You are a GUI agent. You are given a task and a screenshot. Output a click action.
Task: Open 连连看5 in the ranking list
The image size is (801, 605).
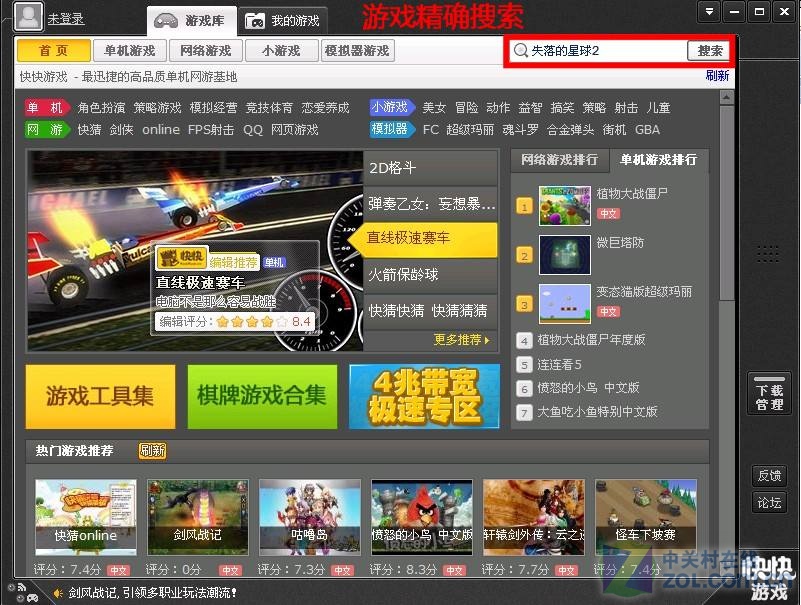[x=559, y=364]
